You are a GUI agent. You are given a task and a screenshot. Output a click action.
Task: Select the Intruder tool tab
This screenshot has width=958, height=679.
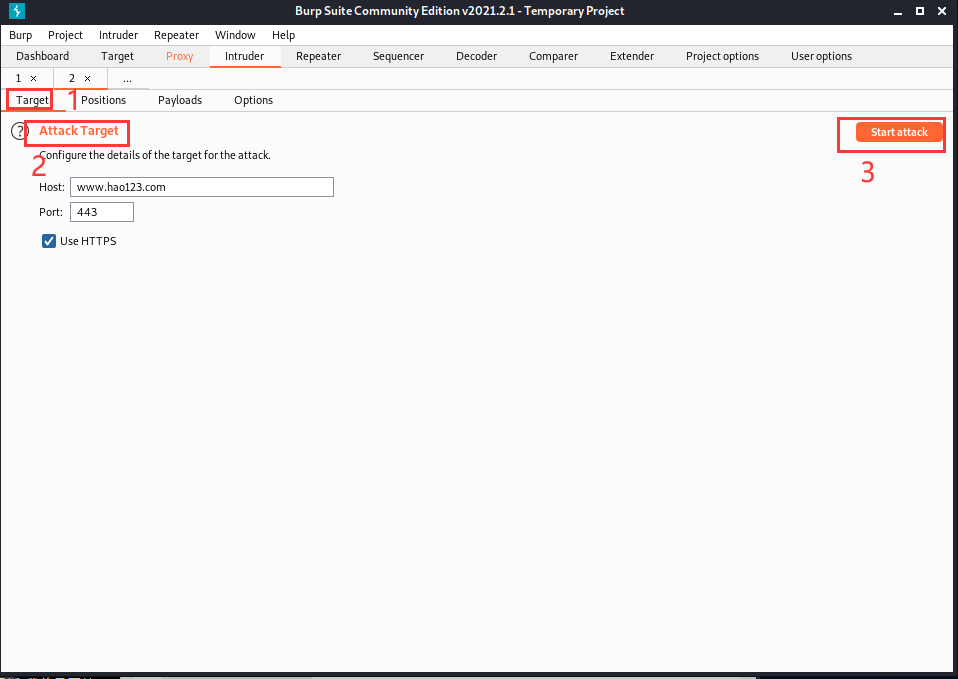point(244,56)
